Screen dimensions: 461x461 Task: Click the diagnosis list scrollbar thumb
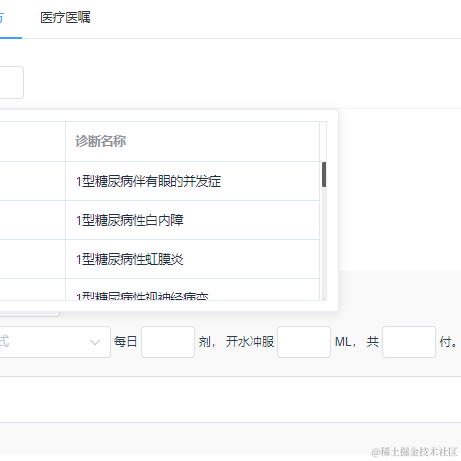[x=324, y=174]
